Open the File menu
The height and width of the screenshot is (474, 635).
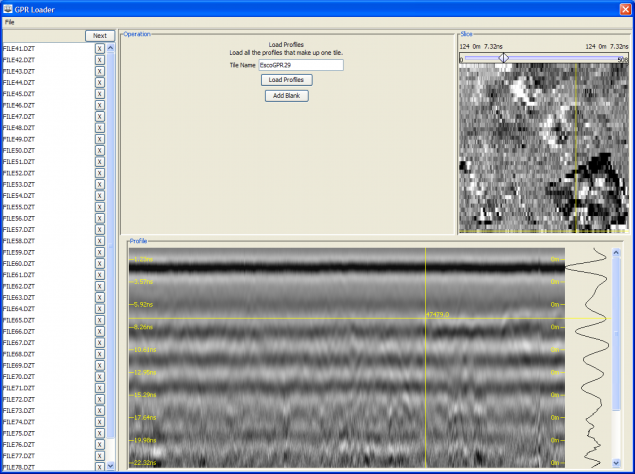click(x=10, y=21)
